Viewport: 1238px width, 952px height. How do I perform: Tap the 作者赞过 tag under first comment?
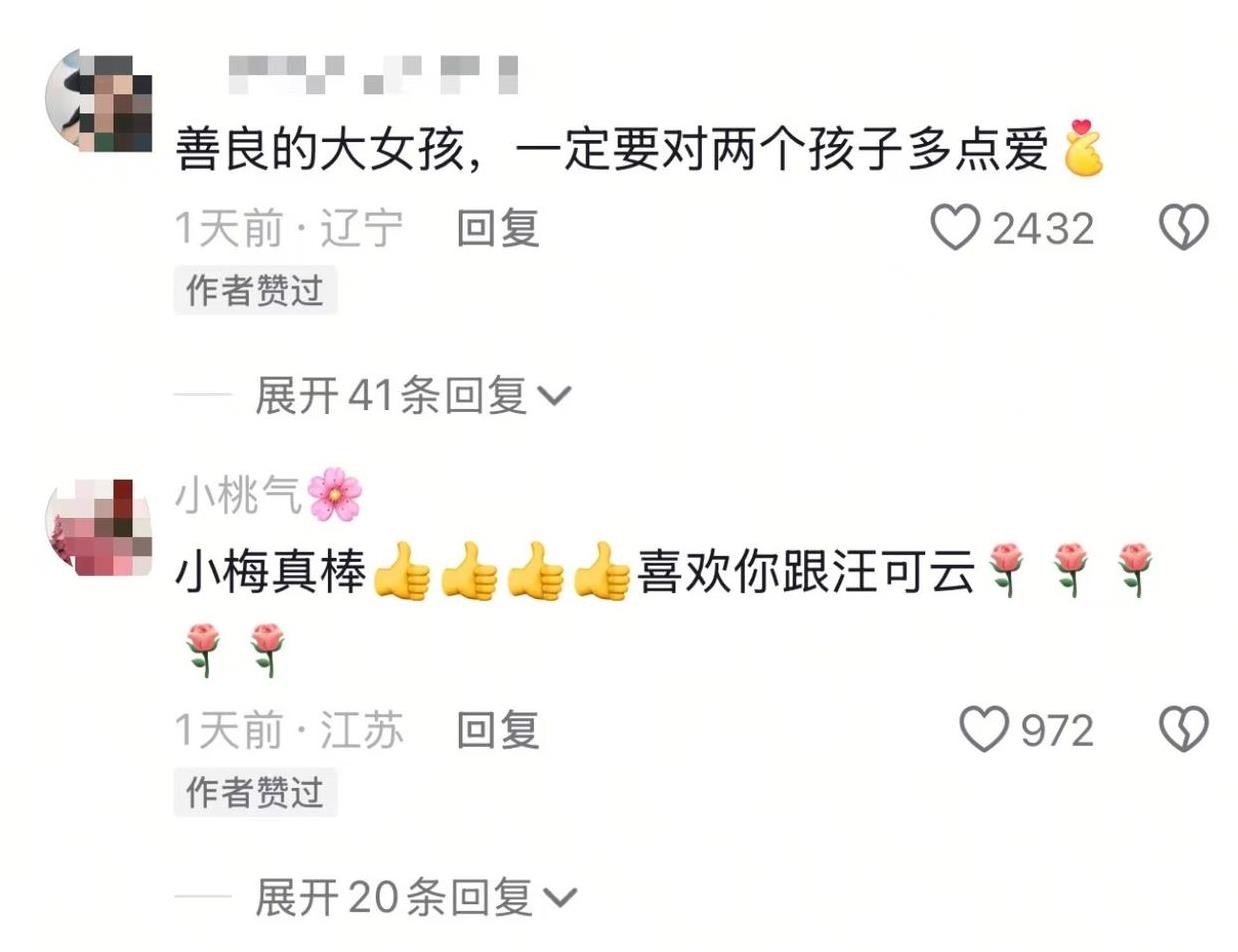click(255, 290)
